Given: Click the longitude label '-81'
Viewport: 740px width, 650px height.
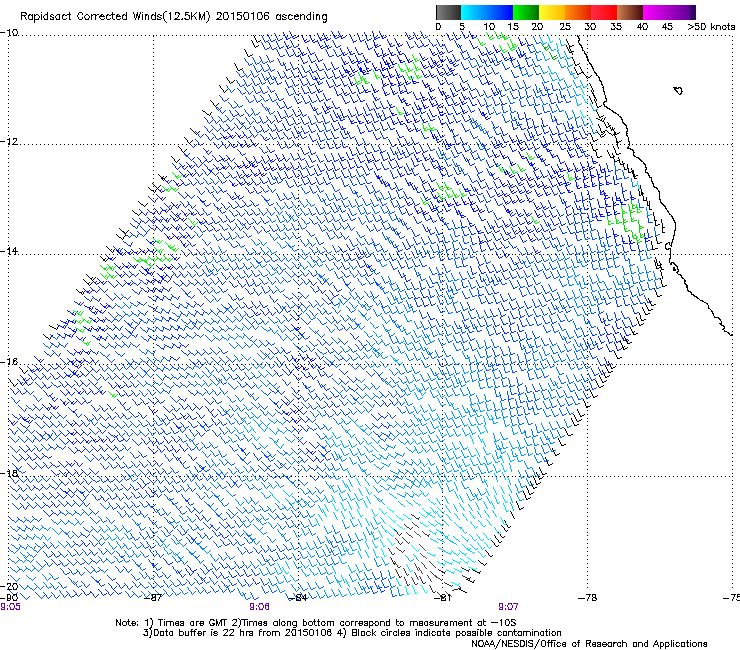Looking at the screenshot, I should (443, 598).
